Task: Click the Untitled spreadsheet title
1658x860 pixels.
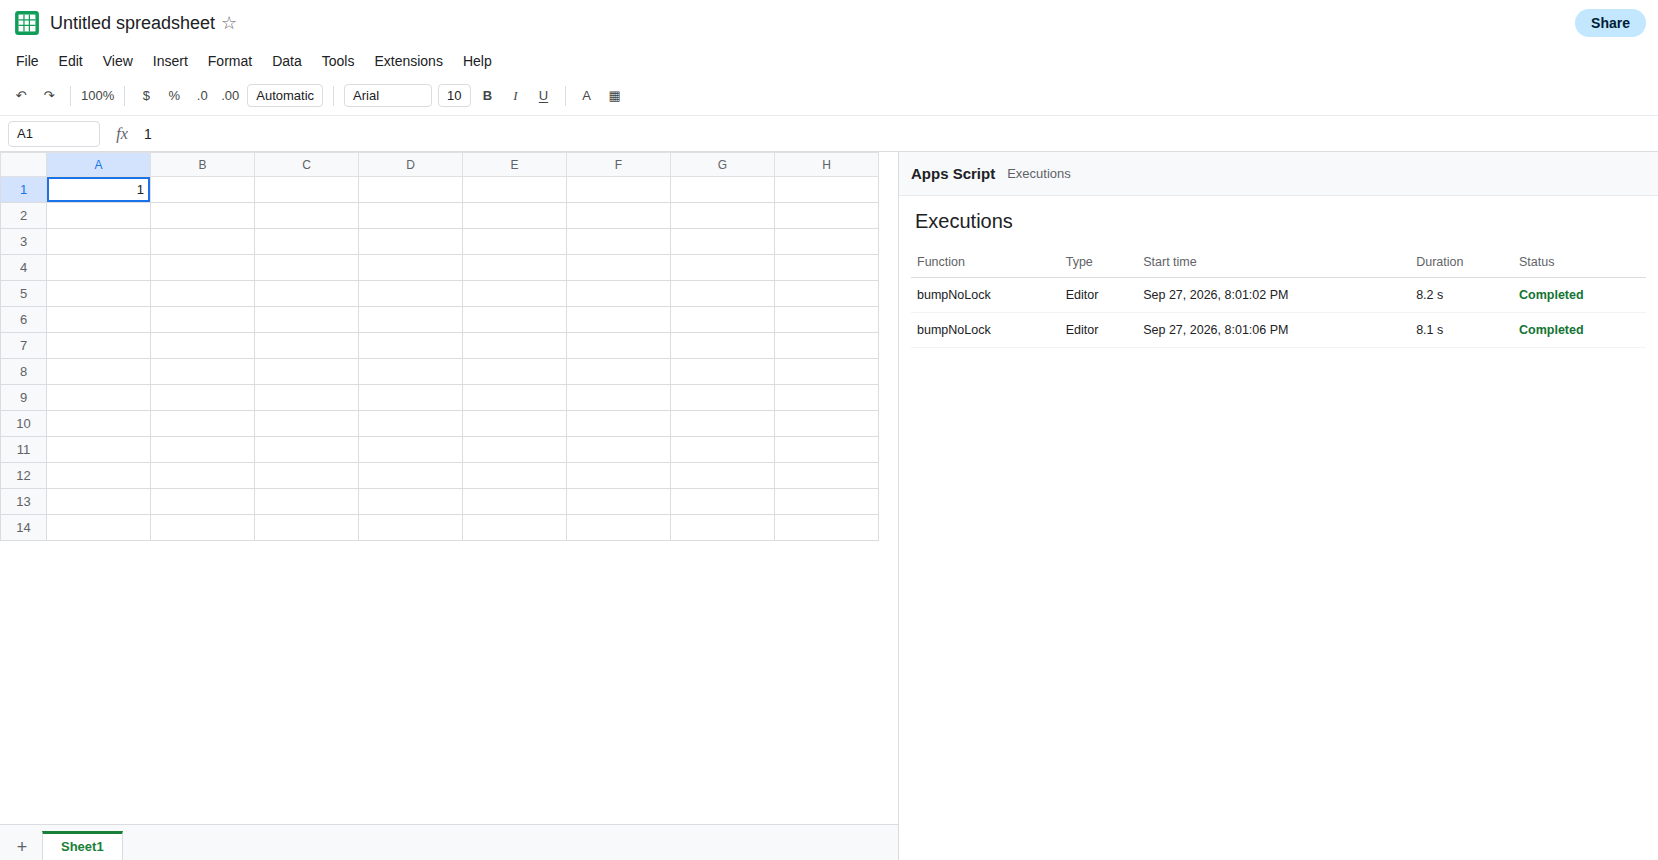Action: 133,23
